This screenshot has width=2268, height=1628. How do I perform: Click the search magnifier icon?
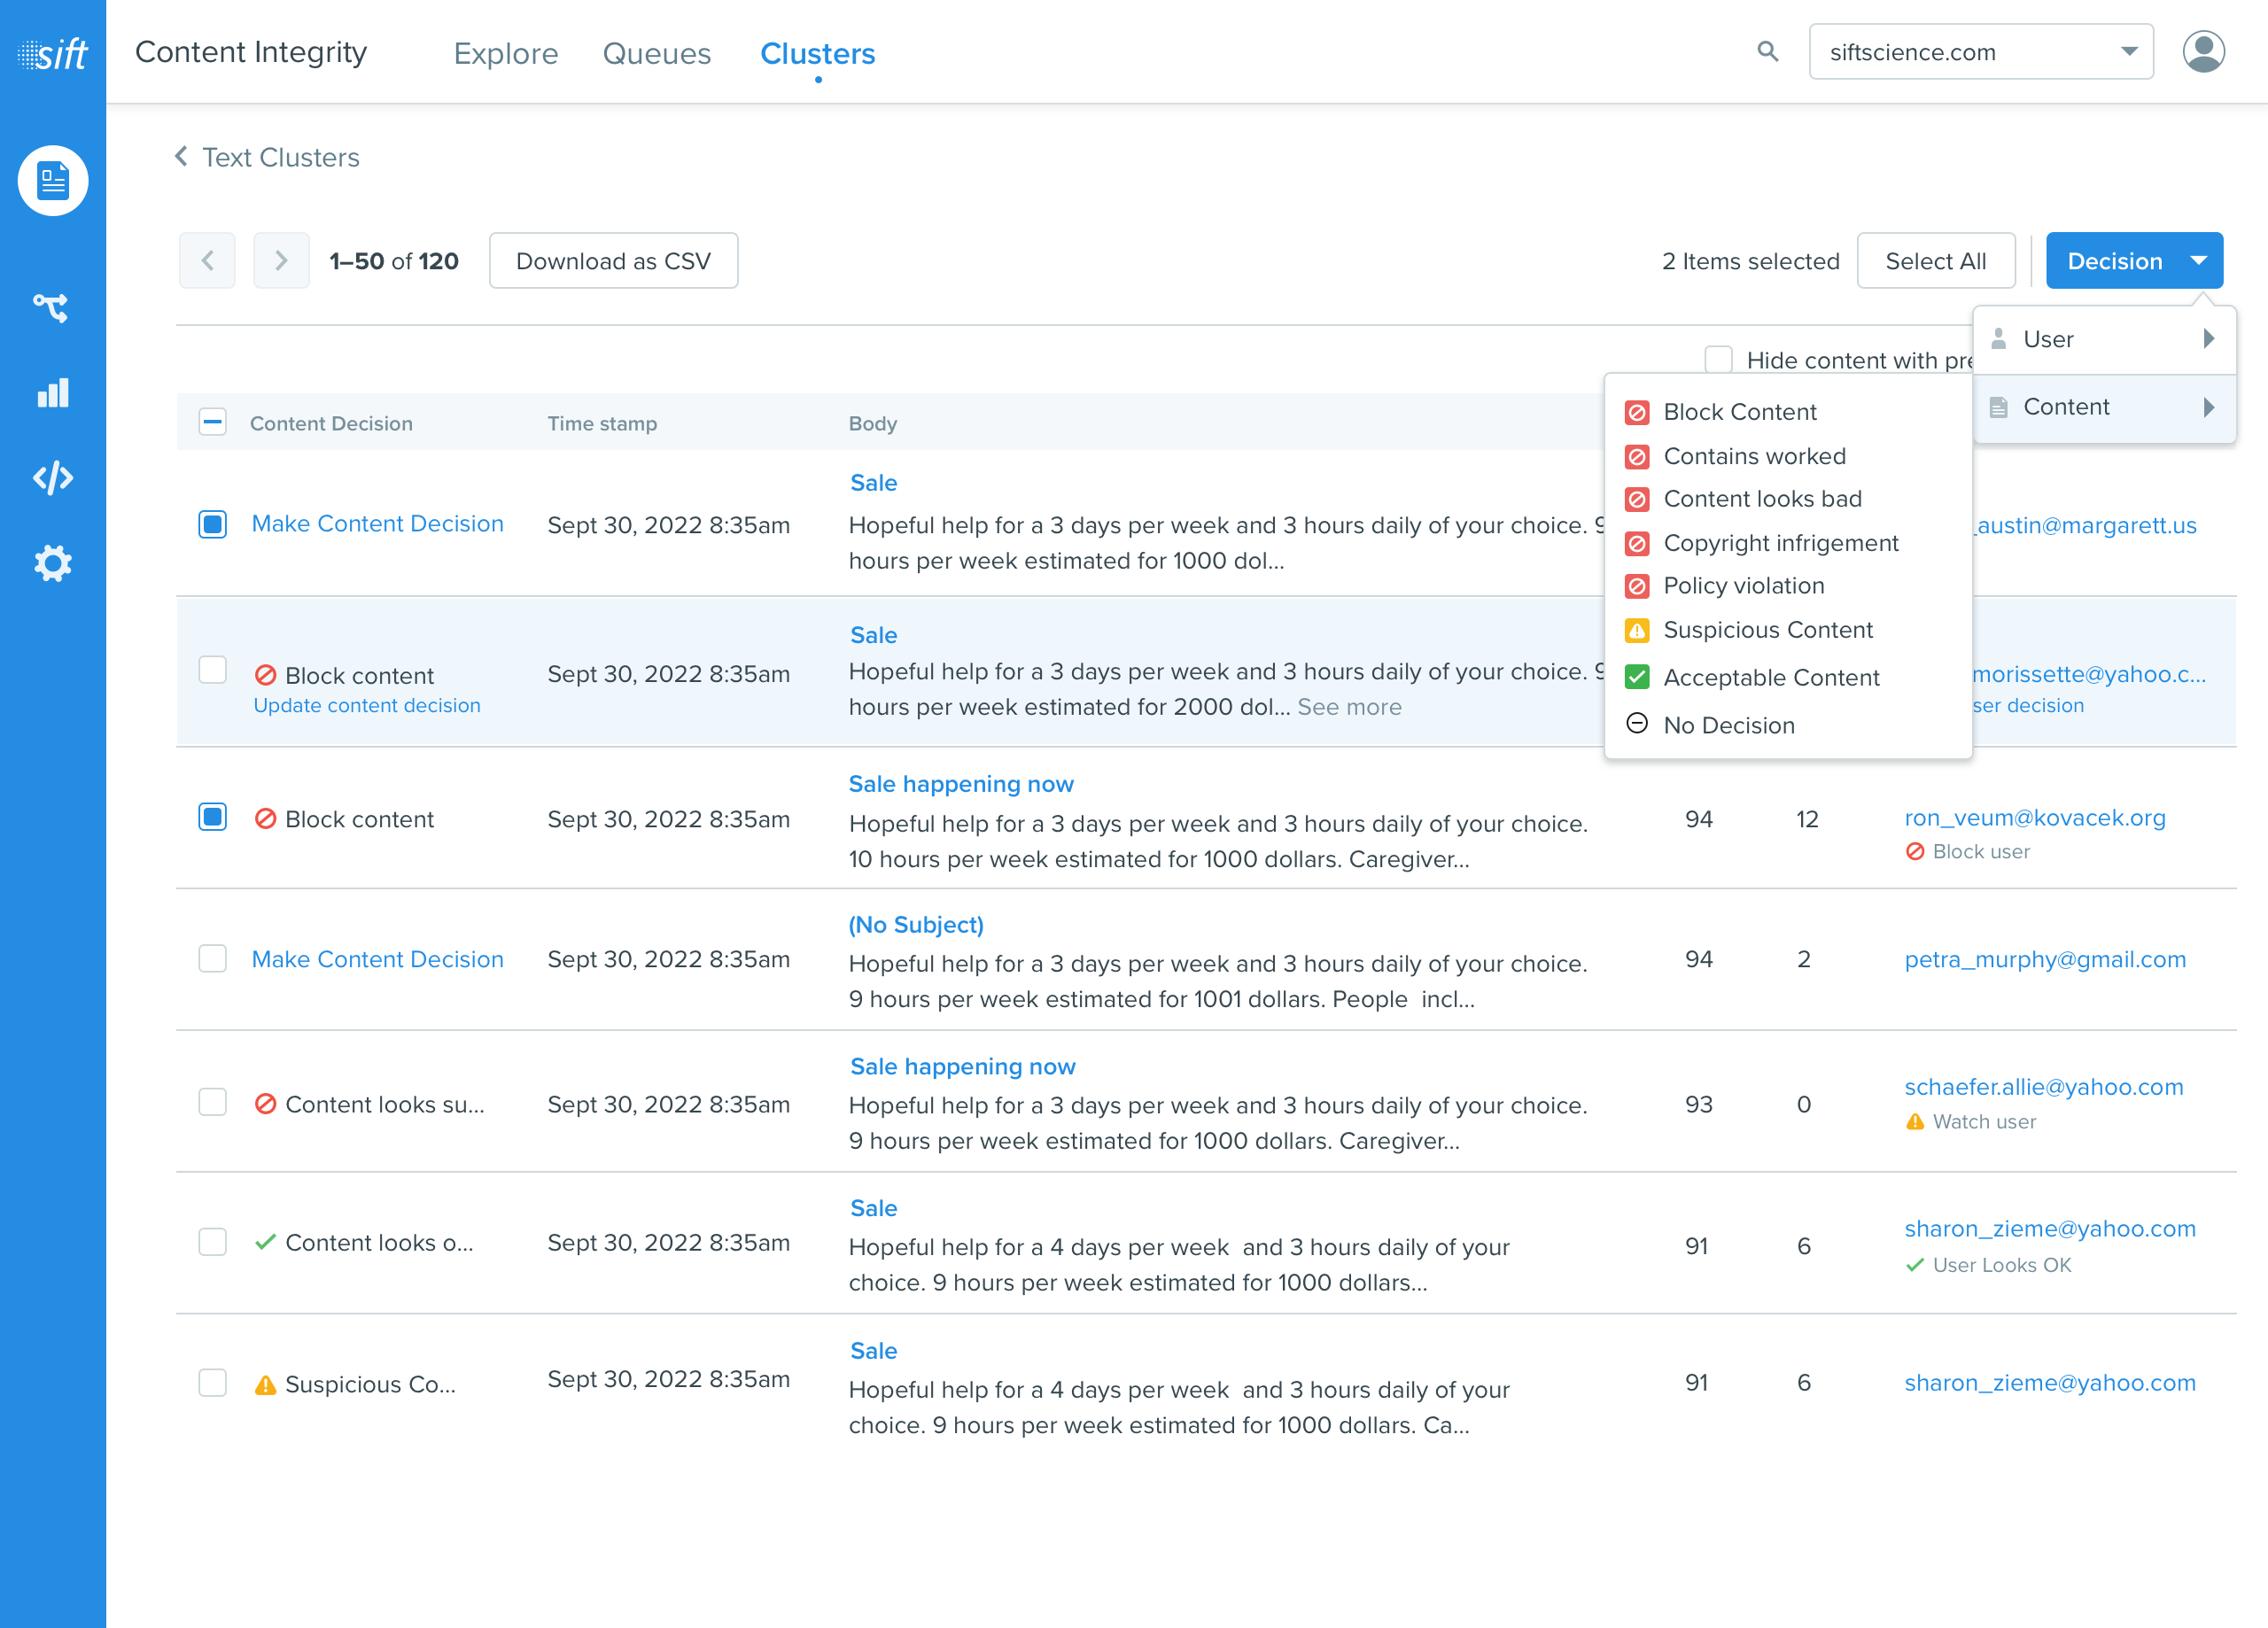tap(1767, 52)
